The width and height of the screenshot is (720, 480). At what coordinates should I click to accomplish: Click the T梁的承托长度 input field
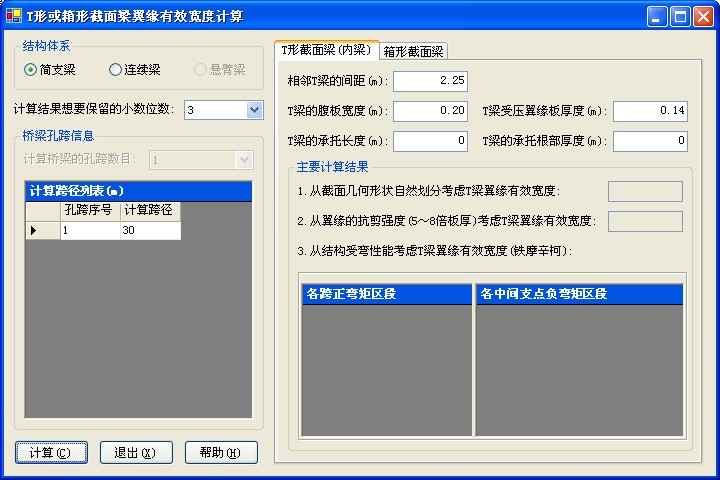pyautogui.click(x=430, y=141)
